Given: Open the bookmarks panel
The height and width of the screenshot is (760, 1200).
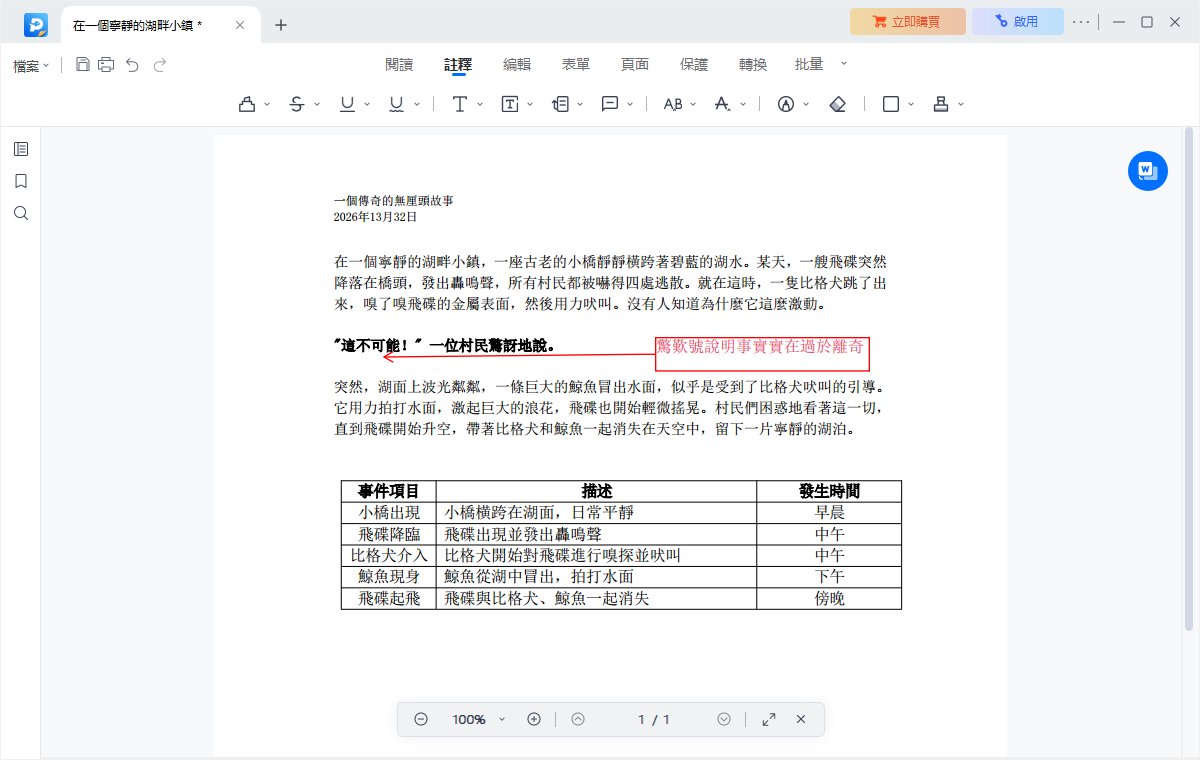Looking at the screenshot, I should [x=21, y=180].
